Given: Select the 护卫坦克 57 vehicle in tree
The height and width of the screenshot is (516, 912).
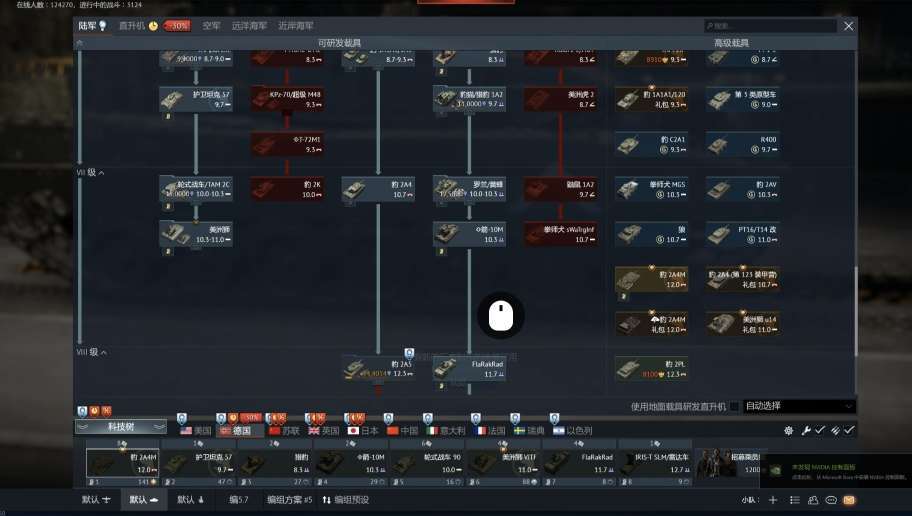Looking at the screenshot, I should tap(196, 99).
